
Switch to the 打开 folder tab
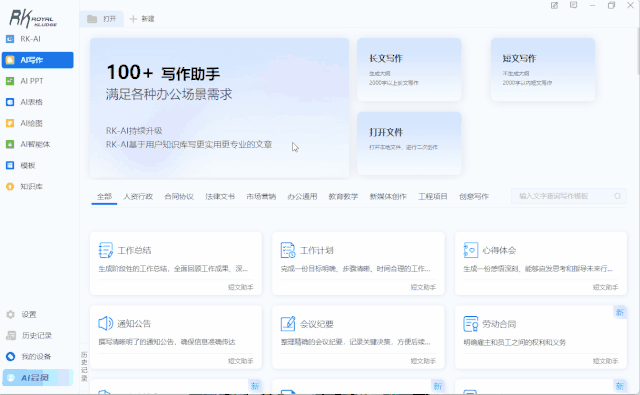[102, 19]
